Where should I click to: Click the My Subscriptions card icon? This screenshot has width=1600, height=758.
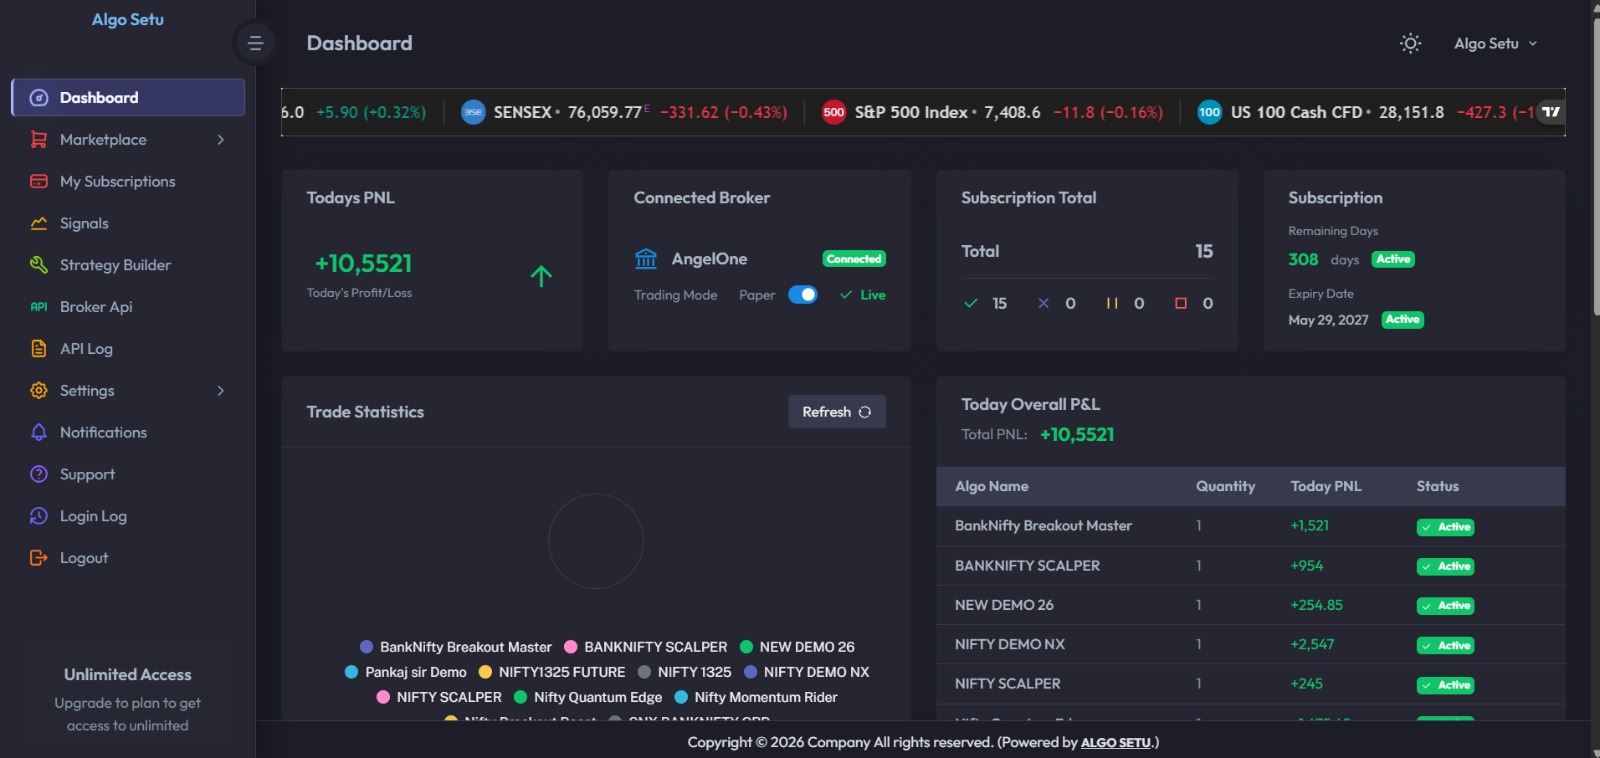pyautogui.click(x=39, y=182)
